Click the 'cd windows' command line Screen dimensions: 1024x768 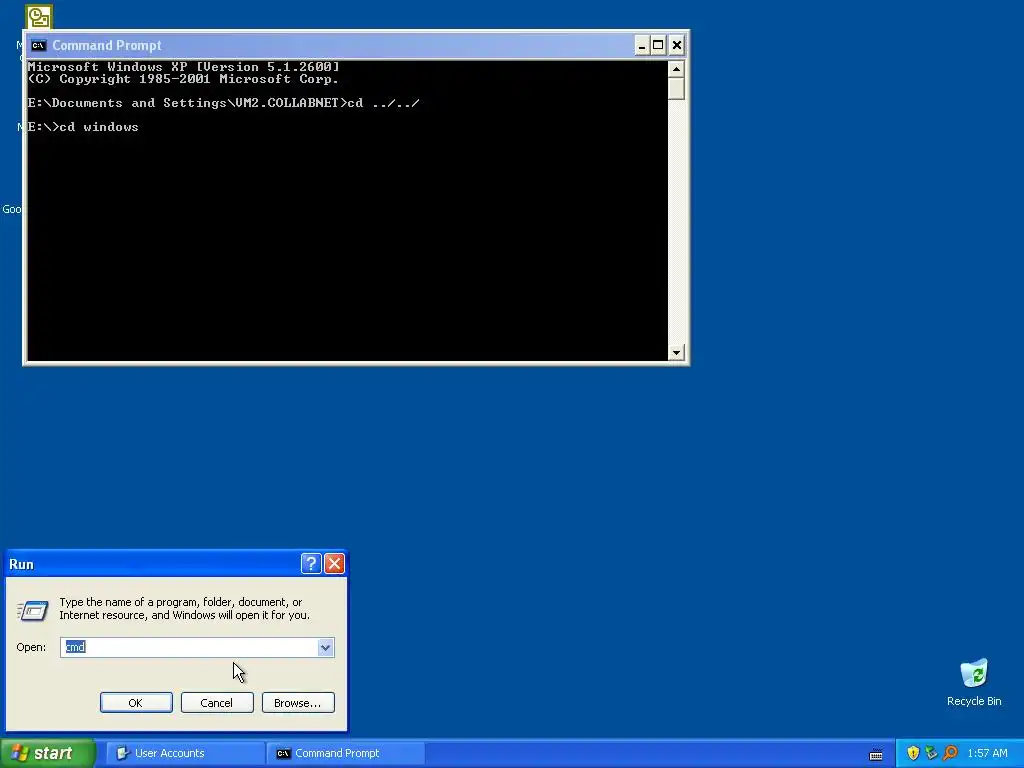(x=83, y=127)
